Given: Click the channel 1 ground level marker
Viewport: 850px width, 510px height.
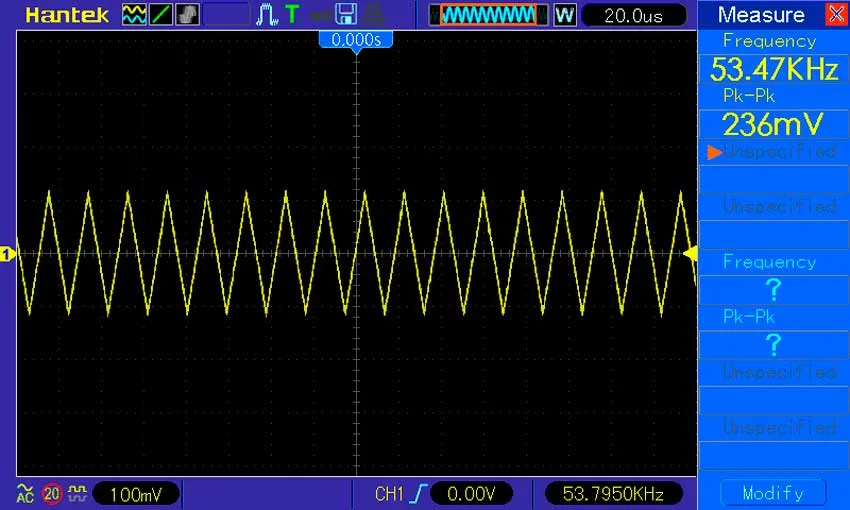Looking at the screenshot, I should (x=7, y=255).
